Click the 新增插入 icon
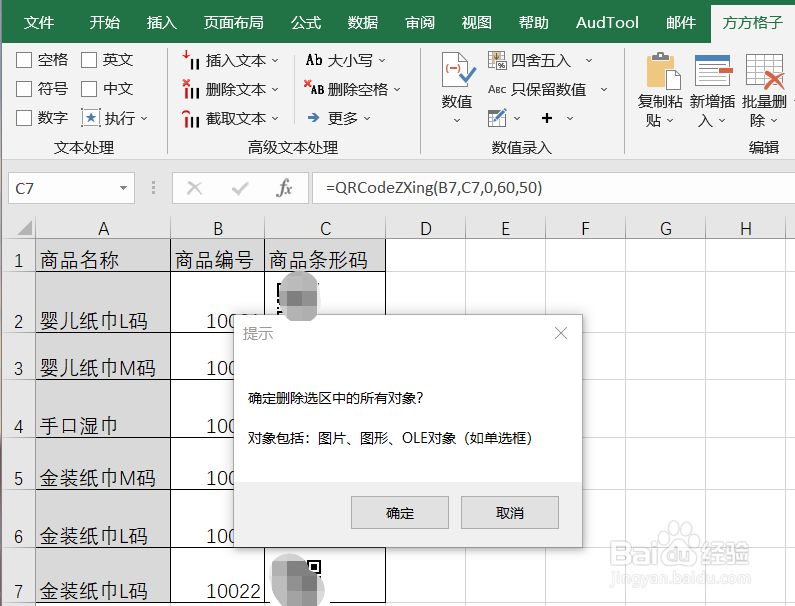Screen dimensions: 795x606 pyautogui.click(x=713, y=70)
